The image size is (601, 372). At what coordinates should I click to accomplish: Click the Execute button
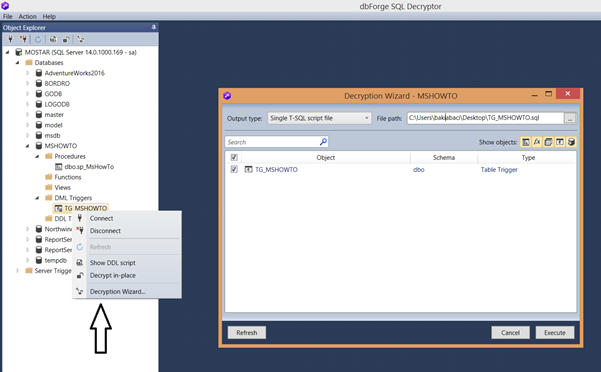[555, 333]
